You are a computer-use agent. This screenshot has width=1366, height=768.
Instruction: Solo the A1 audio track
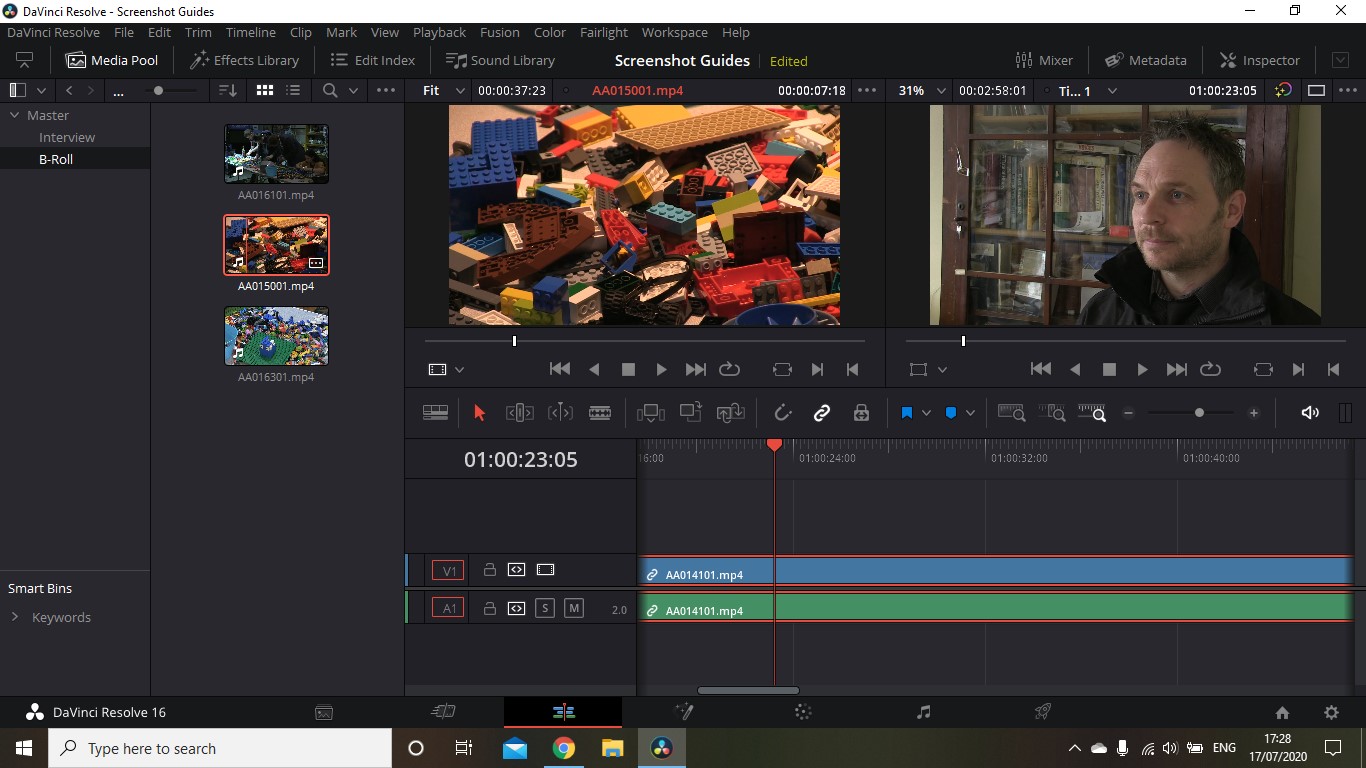[545, 608]
